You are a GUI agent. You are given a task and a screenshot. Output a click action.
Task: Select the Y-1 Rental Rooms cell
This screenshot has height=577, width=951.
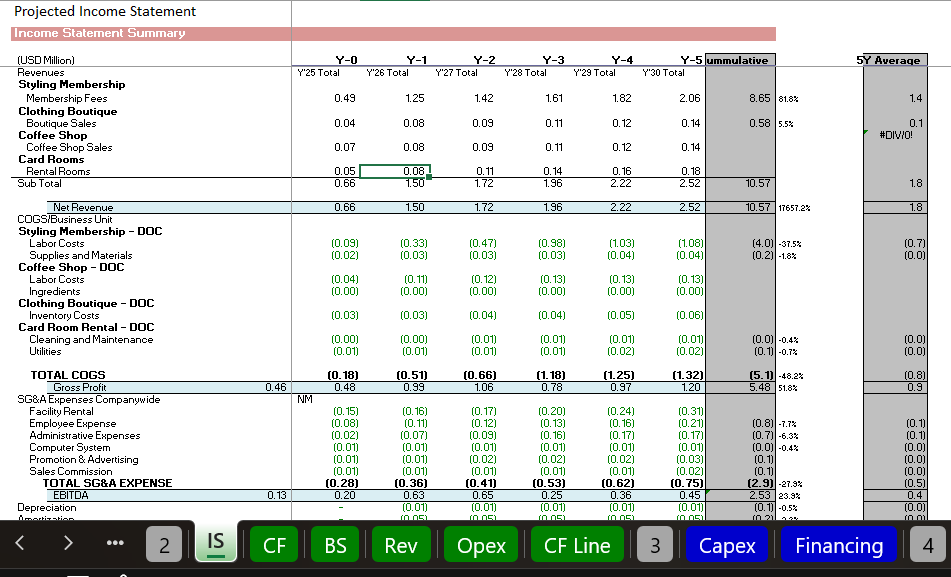395,171
